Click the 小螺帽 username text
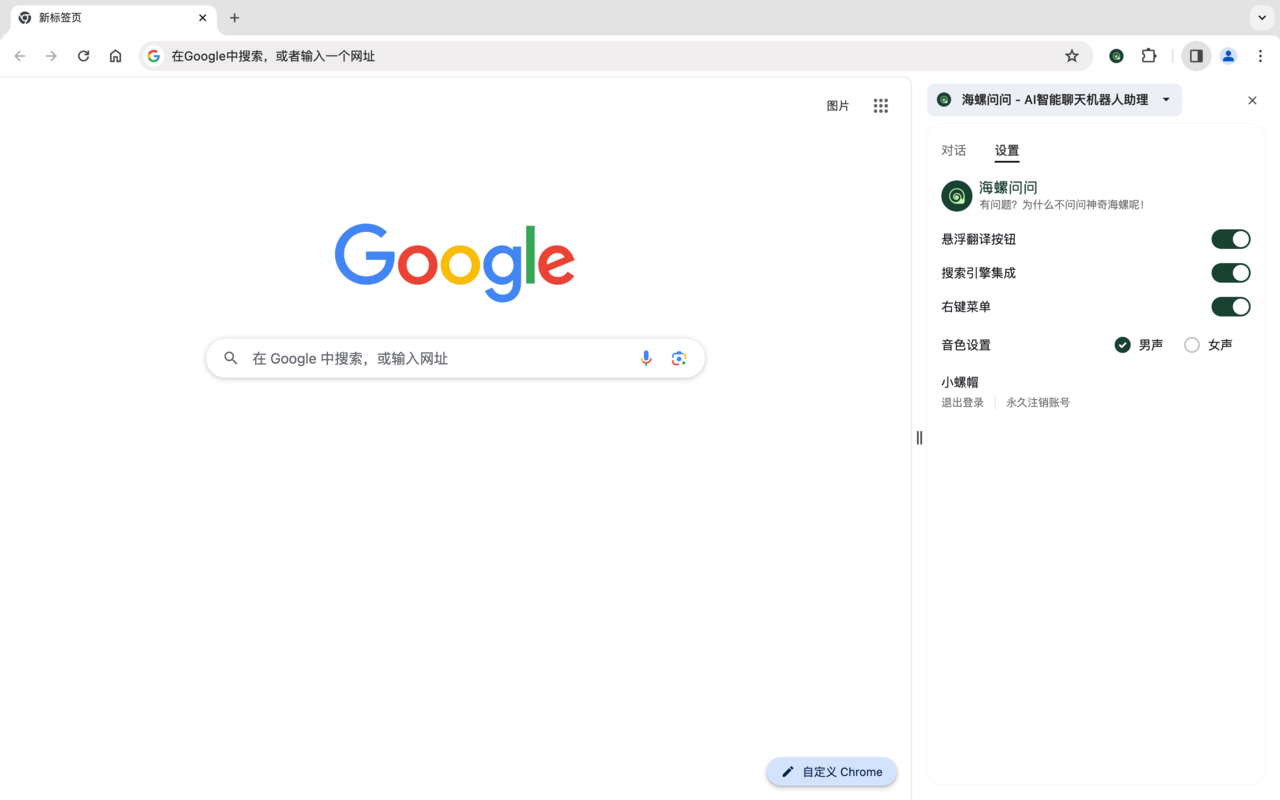Image resolution: width=1280 pixels, height=800 pixels. pos(960,382)
